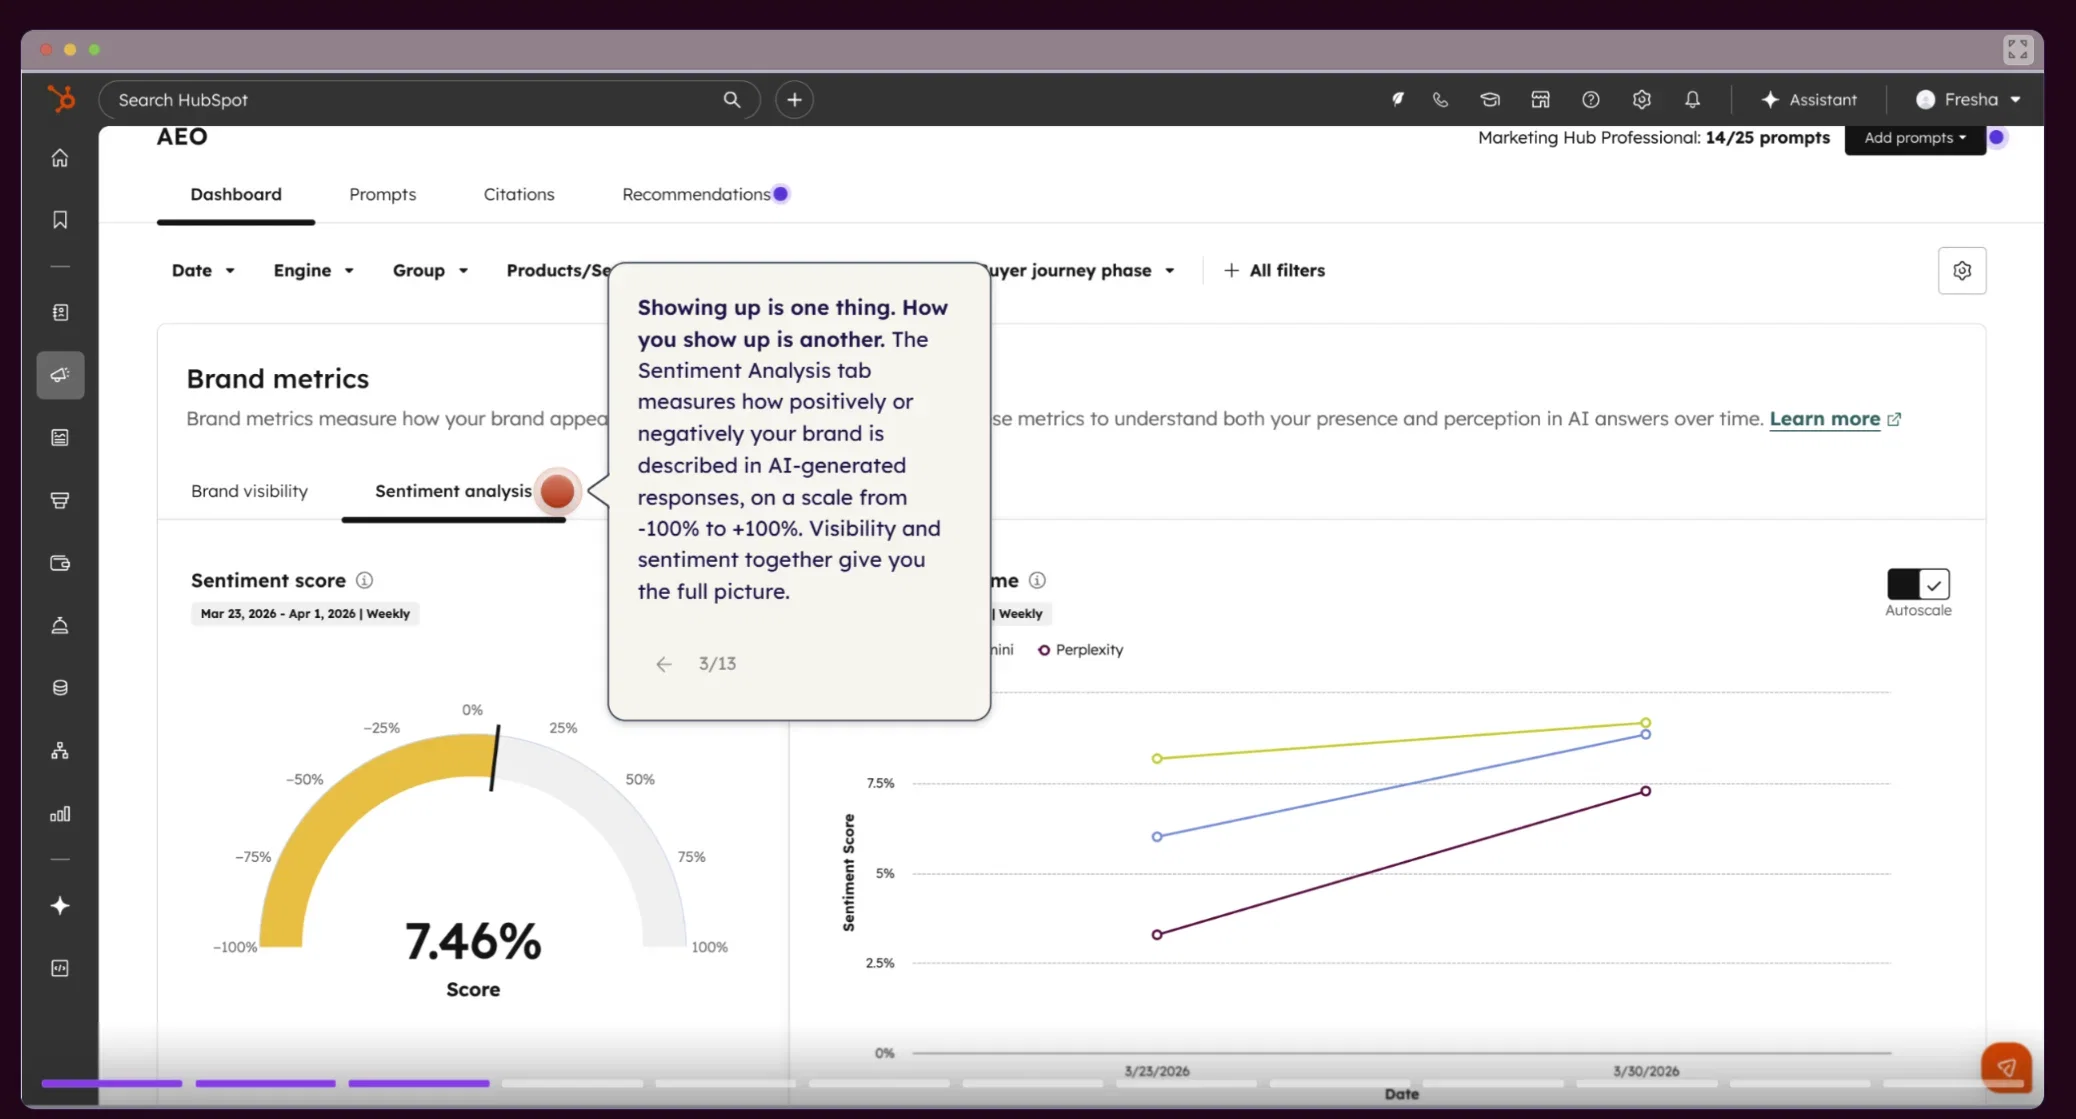Screen dimensions: 2076x1119
Task: Open the Automation workflow sidebar icon
Action: pos(60,751)
